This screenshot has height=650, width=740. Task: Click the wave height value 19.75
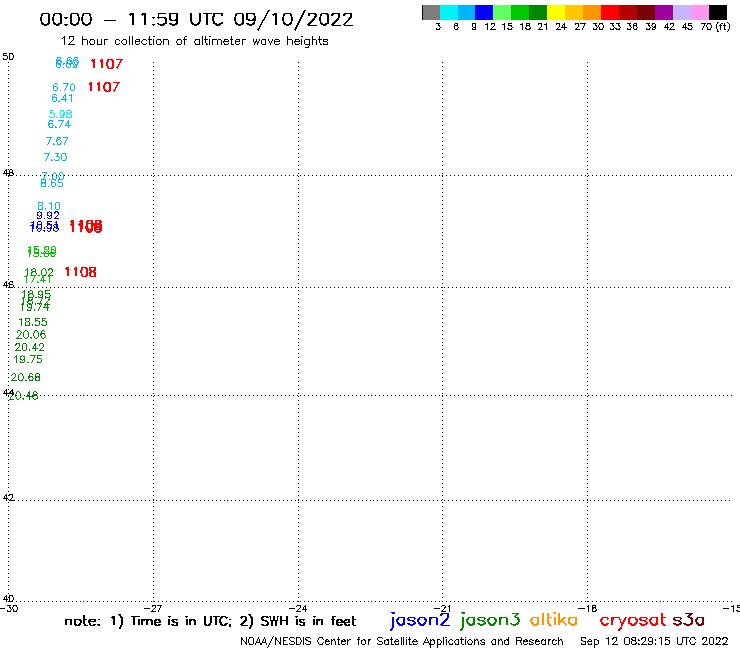(x=28, y=359)
